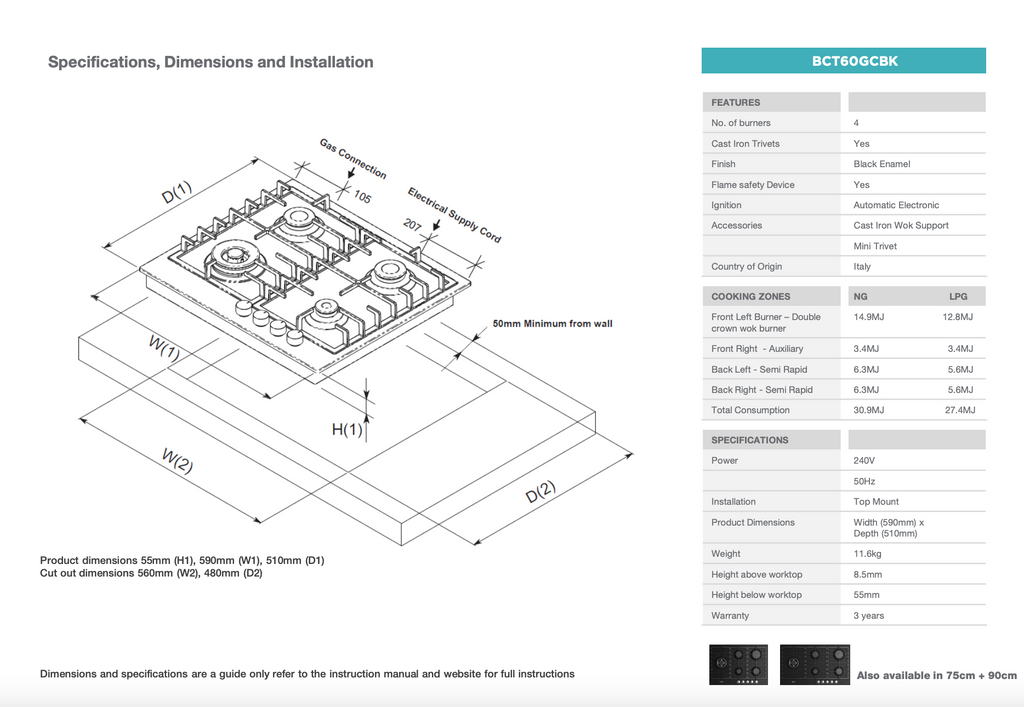Click the 'Specifications, Dimensions and Installation' heading
This screenshot has height=707, width=1024.
coord(211,62)
